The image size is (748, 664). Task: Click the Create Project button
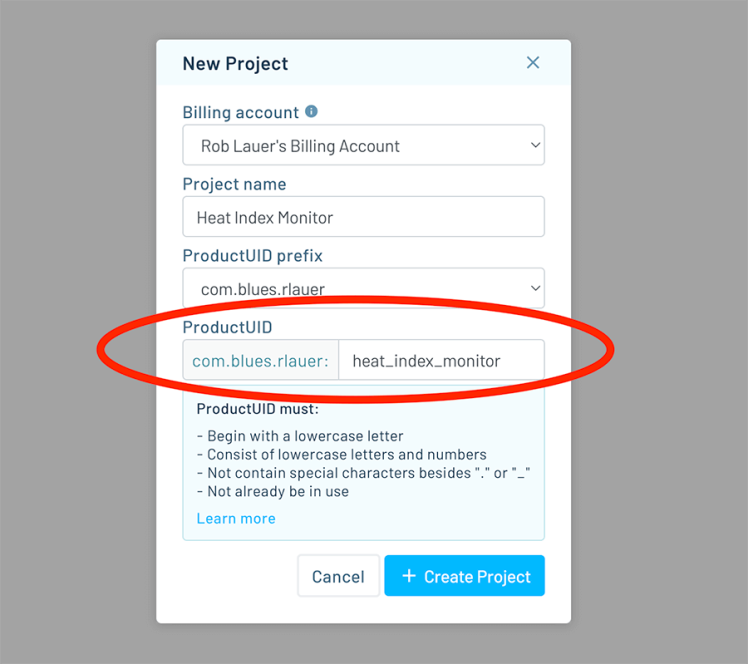click(464, 576)
